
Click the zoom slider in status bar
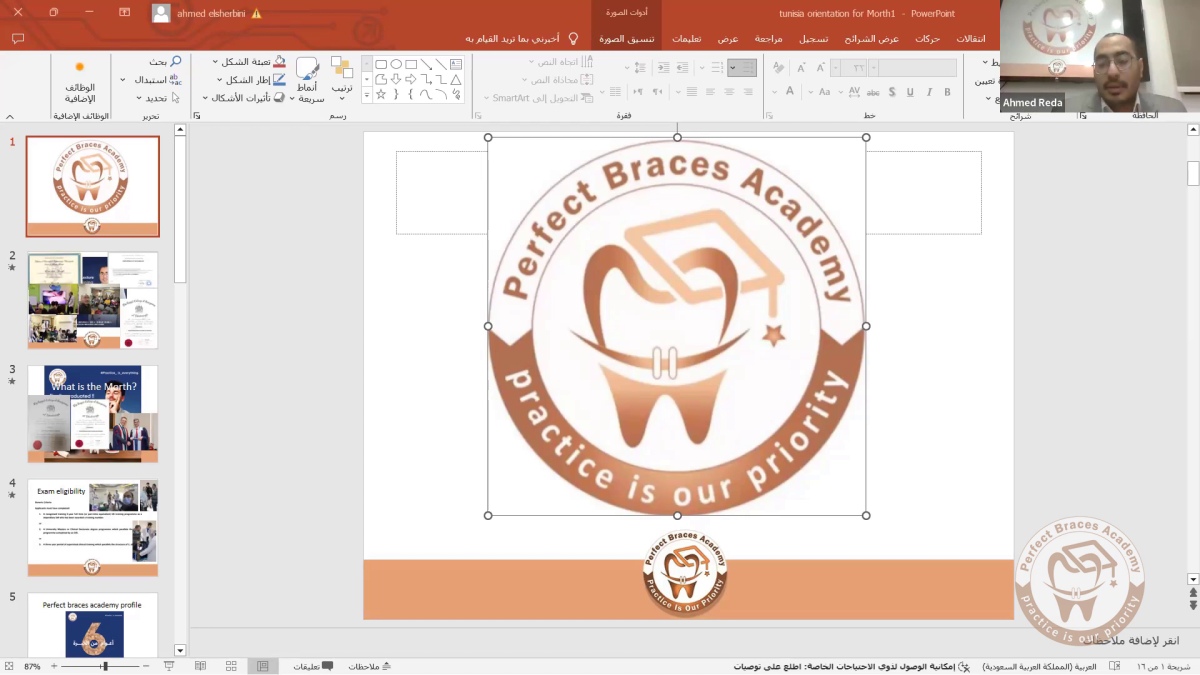click(105, 666)
